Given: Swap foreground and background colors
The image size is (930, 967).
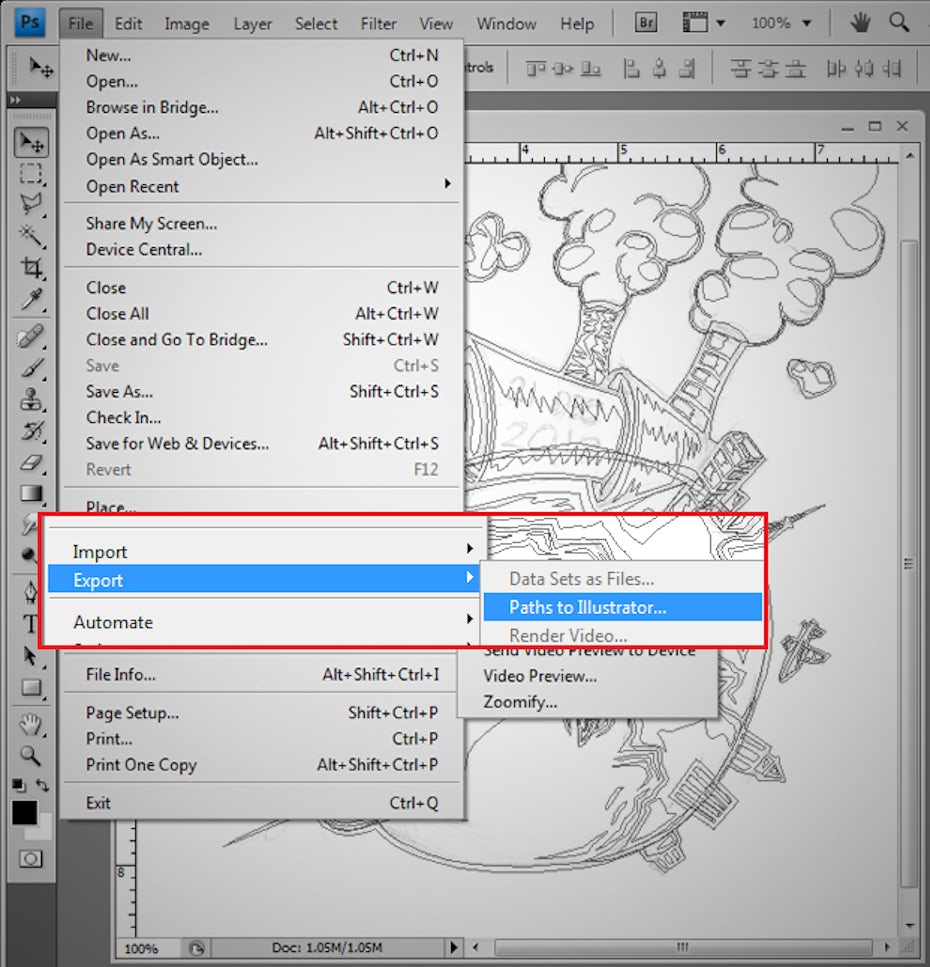Looking at the screenshot, I should [42, 786].
